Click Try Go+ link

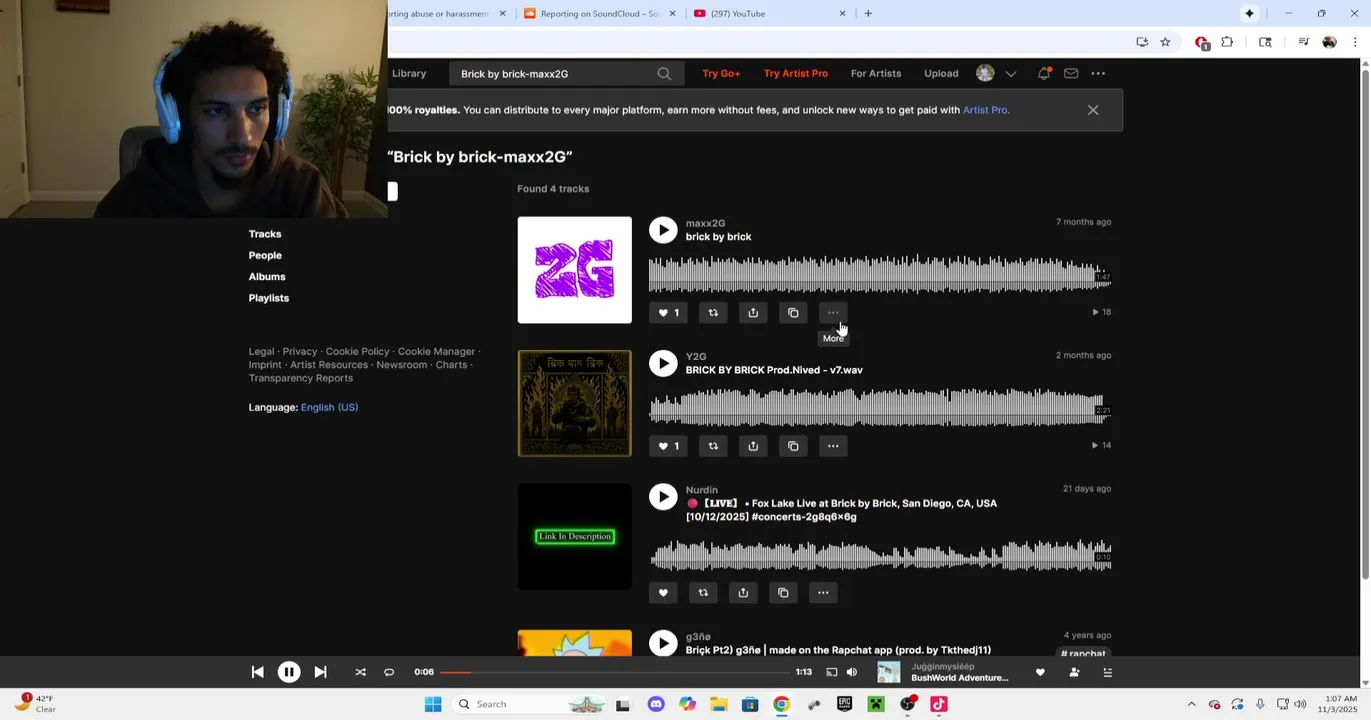click(721, 74)
